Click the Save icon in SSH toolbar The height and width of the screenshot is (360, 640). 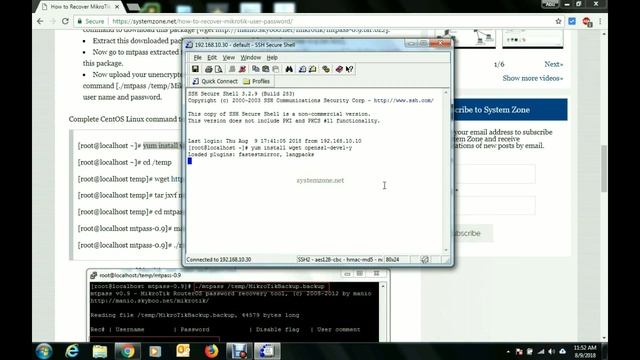pyautogui.click(x=195, y=69)
